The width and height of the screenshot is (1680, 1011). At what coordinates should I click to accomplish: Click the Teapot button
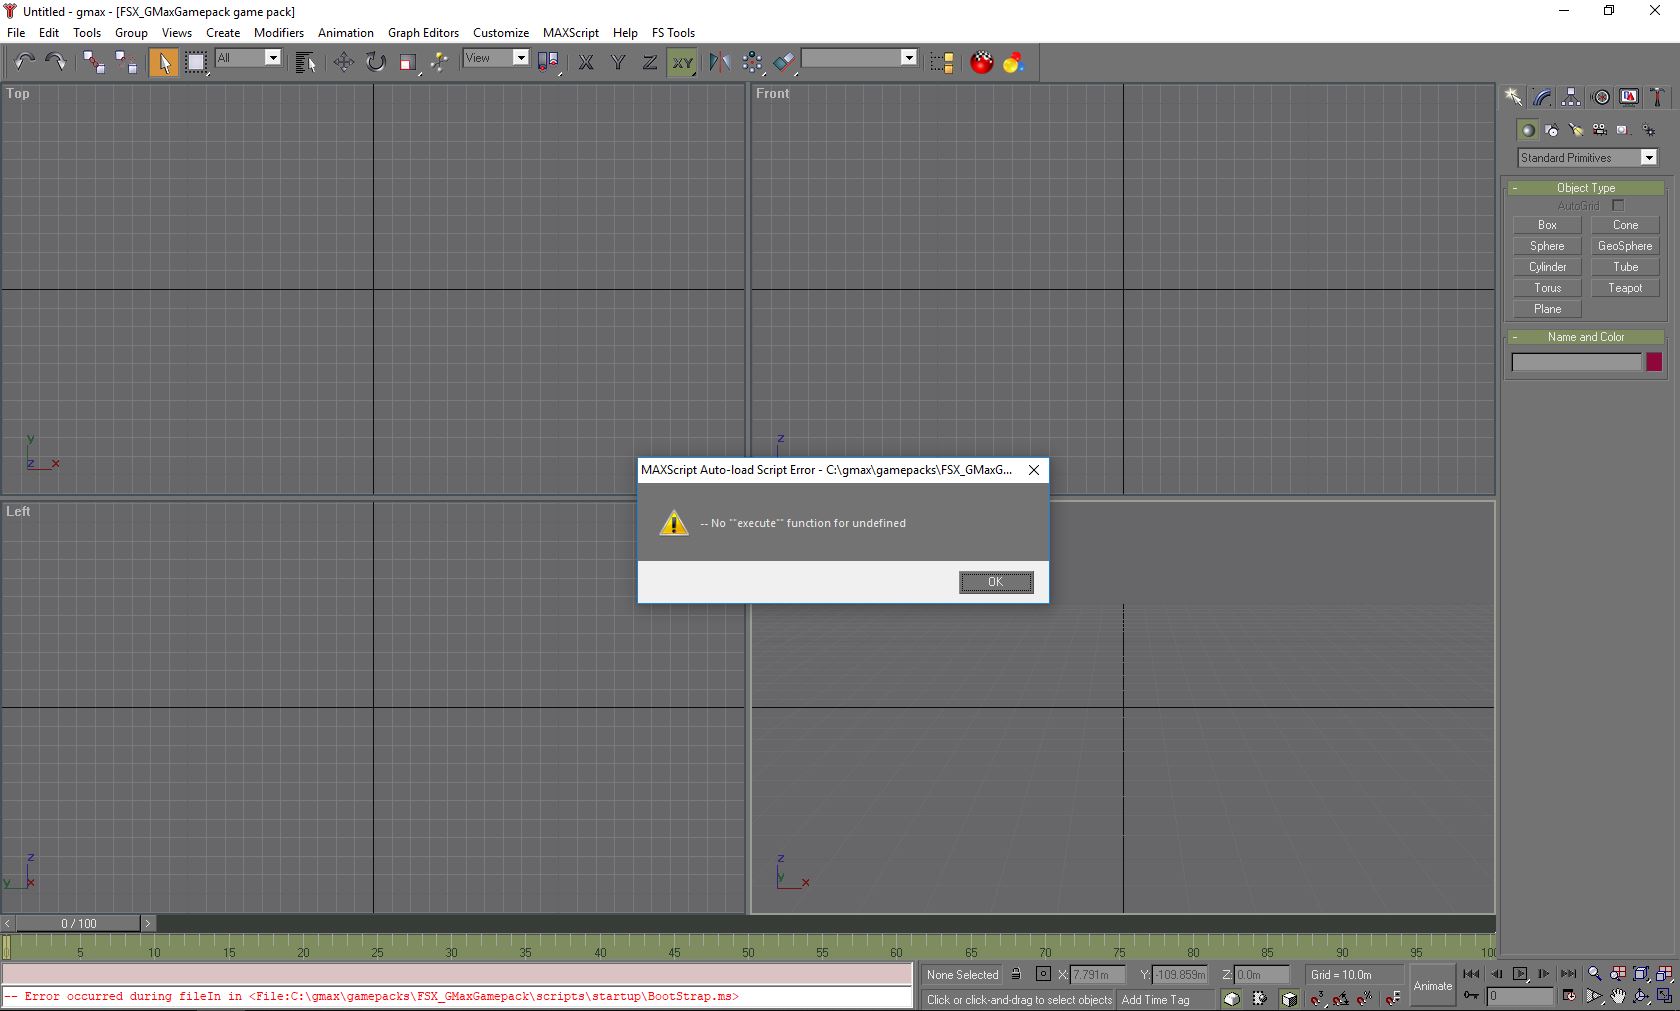(x=1625, y=288)
